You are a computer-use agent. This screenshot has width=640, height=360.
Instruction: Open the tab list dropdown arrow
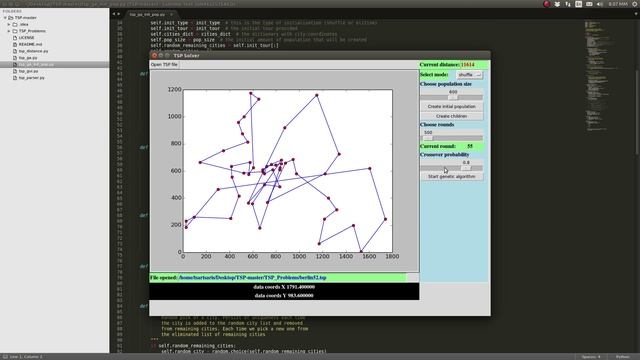(x=636, y=14)
